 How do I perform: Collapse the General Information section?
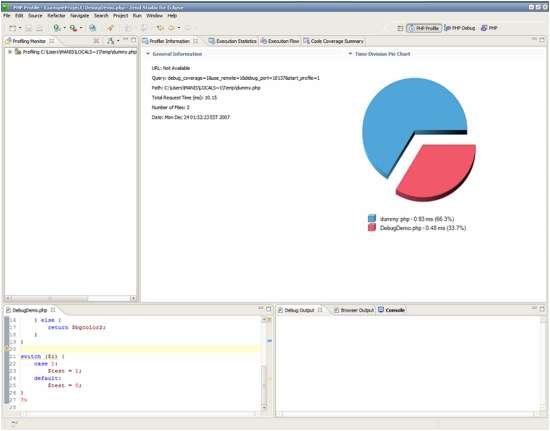click(x=148, y=54)
